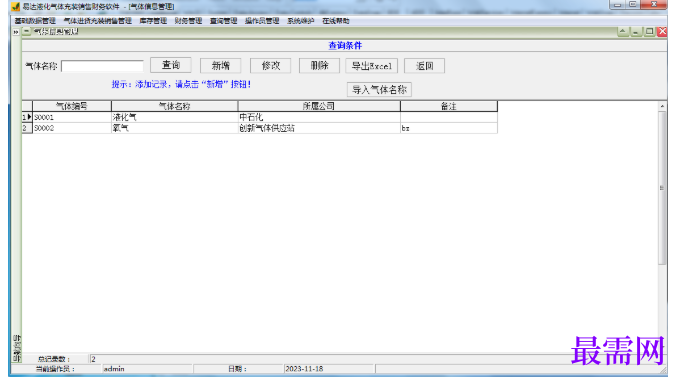Expand the sidebar with double-arrow icon
This screenshot has height=382, width=683.
click(x=16, y=32)
